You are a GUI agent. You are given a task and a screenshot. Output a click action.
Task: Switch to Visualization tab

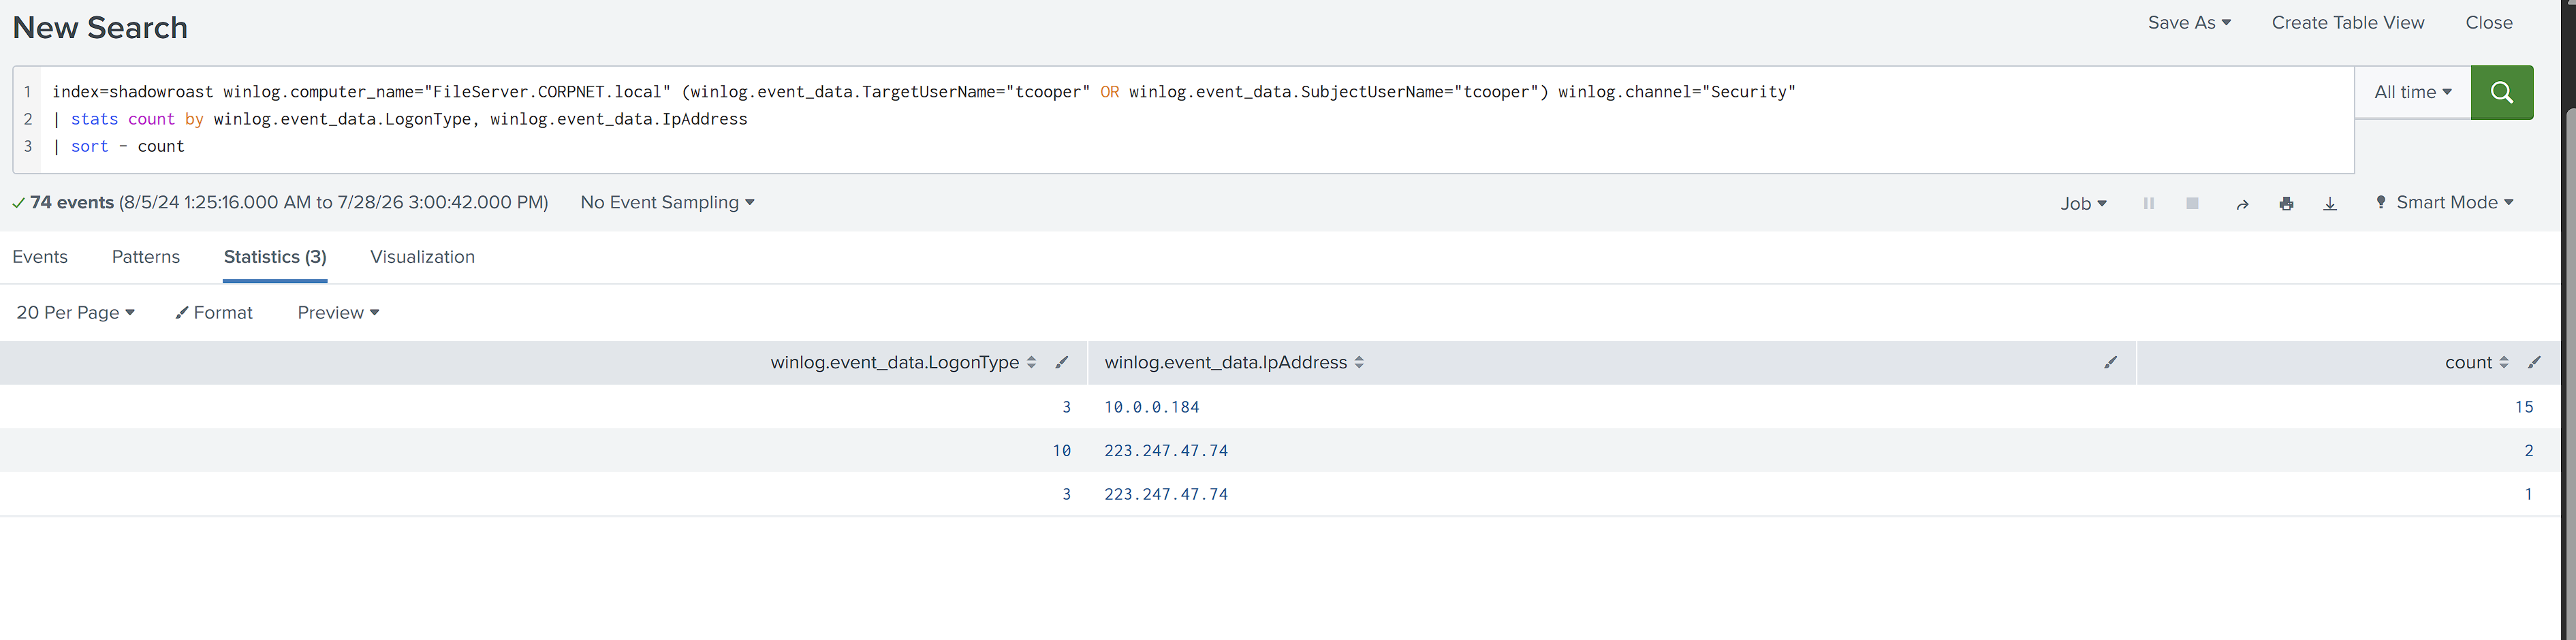click(x=422, y=257)
